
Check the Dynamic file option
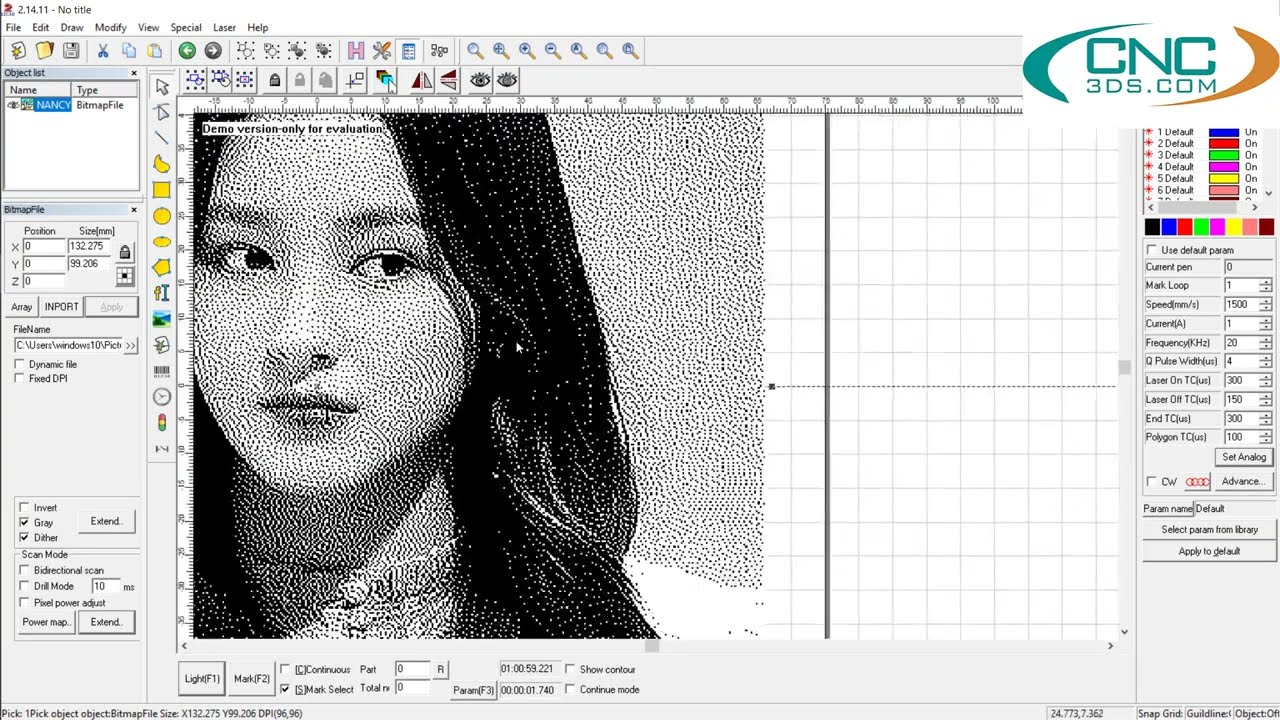tap(20, 365)
